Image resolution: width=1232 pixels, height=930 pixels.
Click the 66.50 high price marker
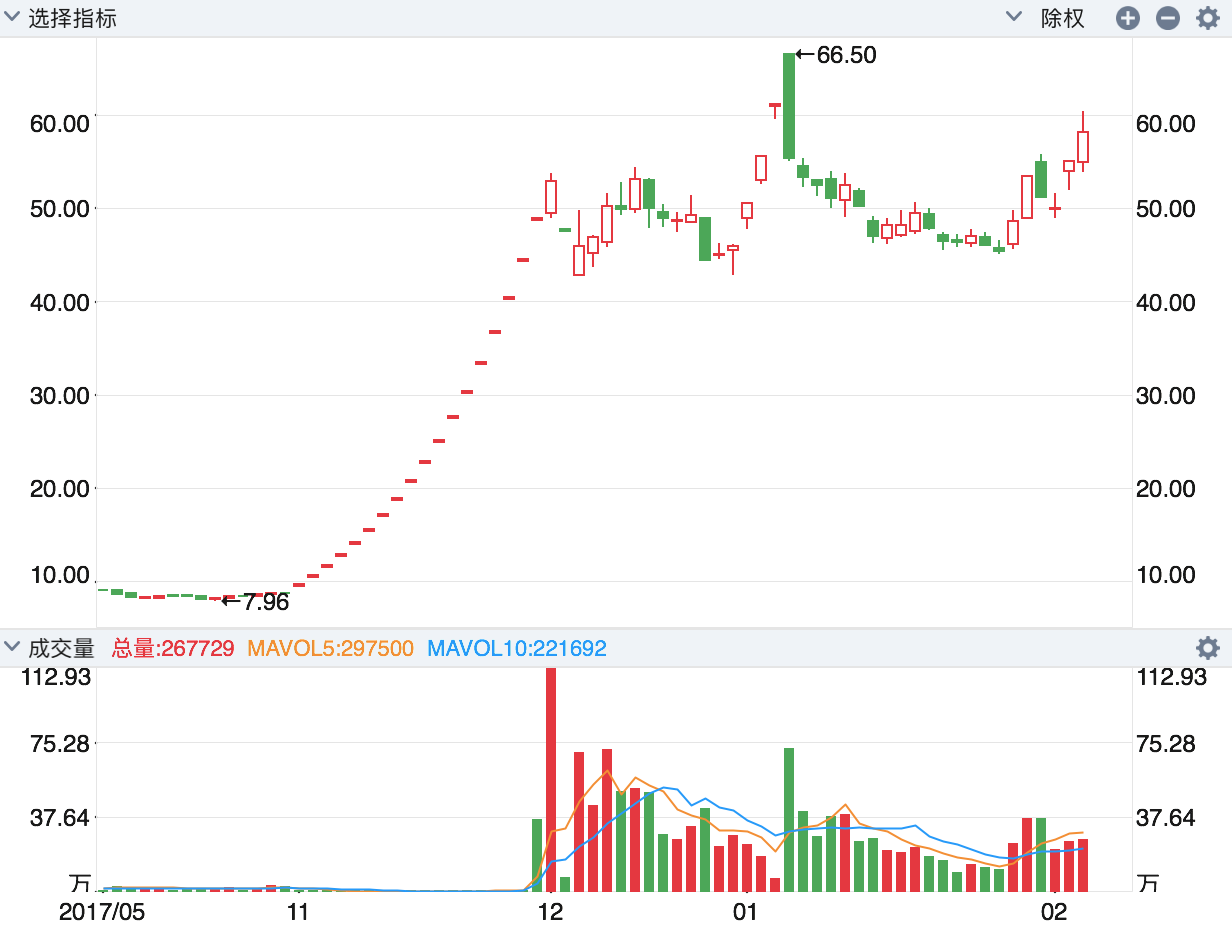tap(845, 55)
